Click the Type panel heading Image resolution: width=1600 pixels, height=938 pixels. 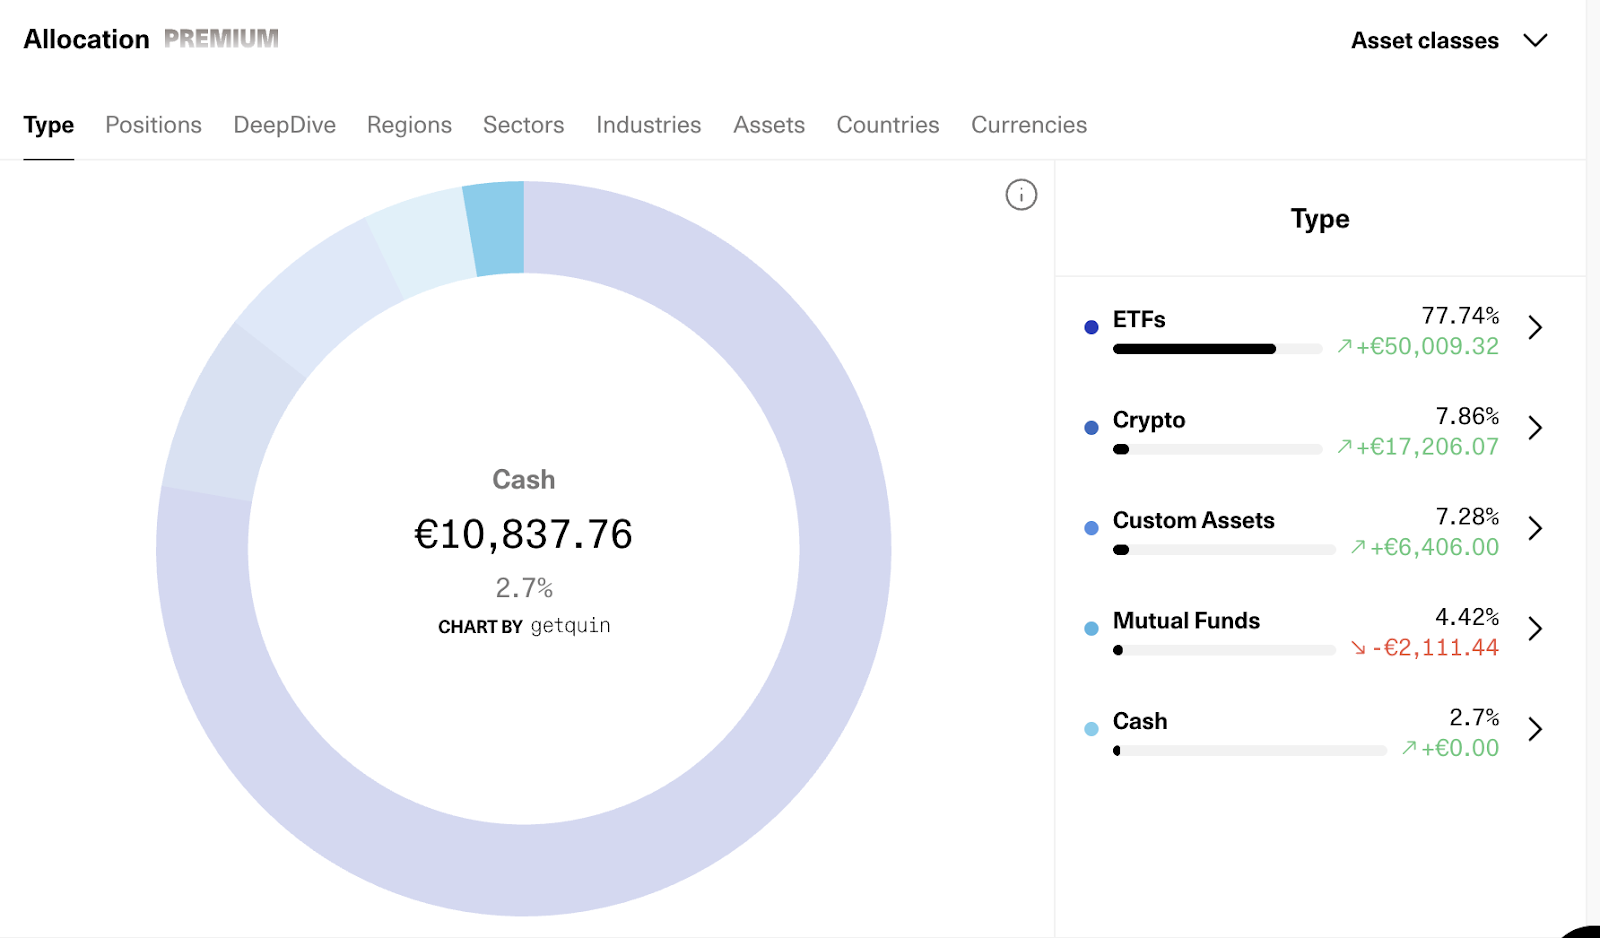click(x=1320, y=219)
